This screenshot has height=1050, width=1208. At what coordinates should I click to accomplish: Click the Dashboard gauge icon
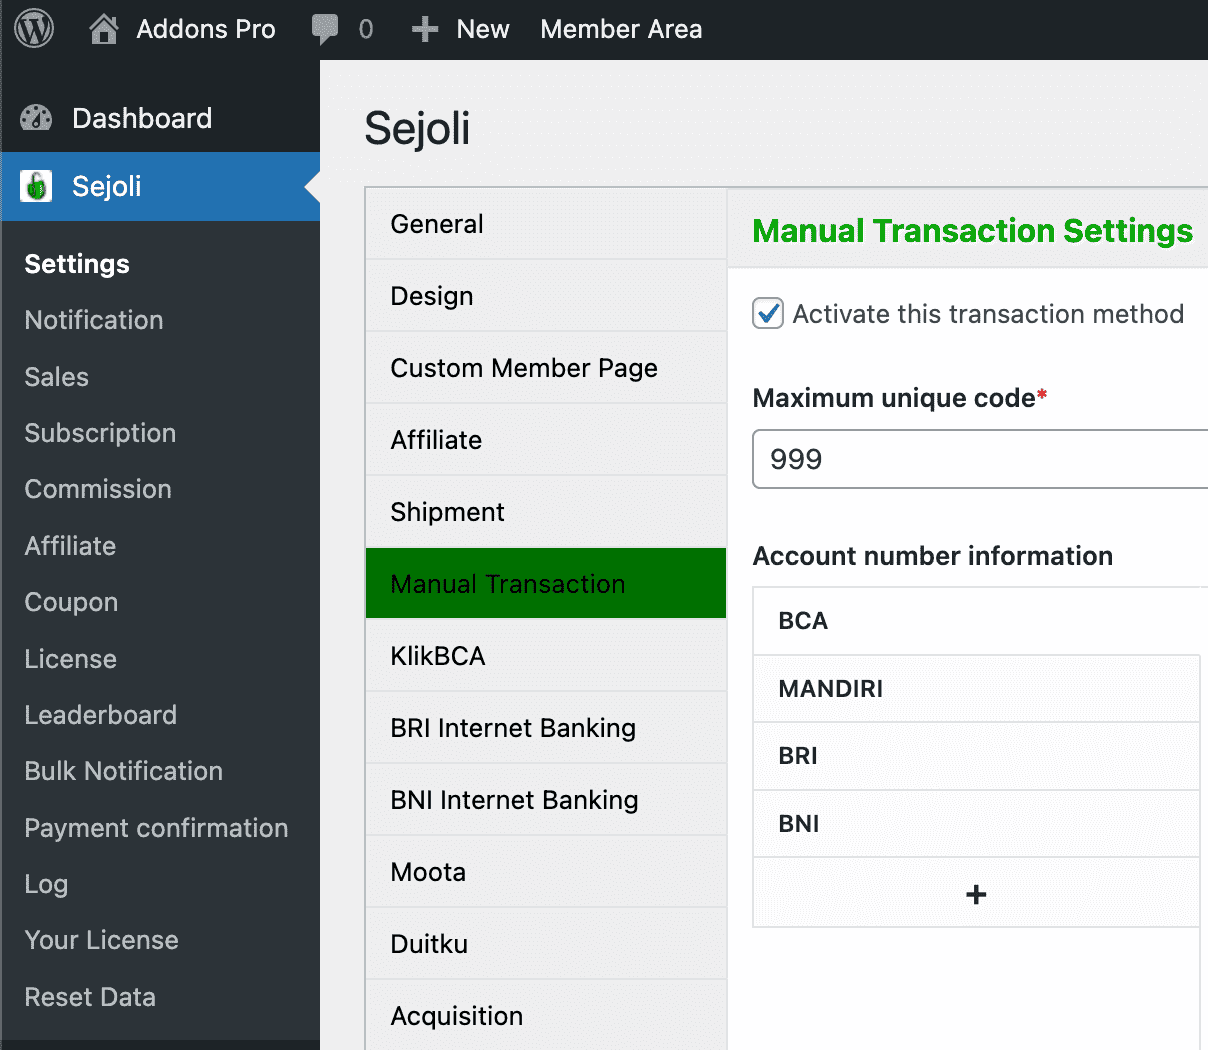[37, 118]
